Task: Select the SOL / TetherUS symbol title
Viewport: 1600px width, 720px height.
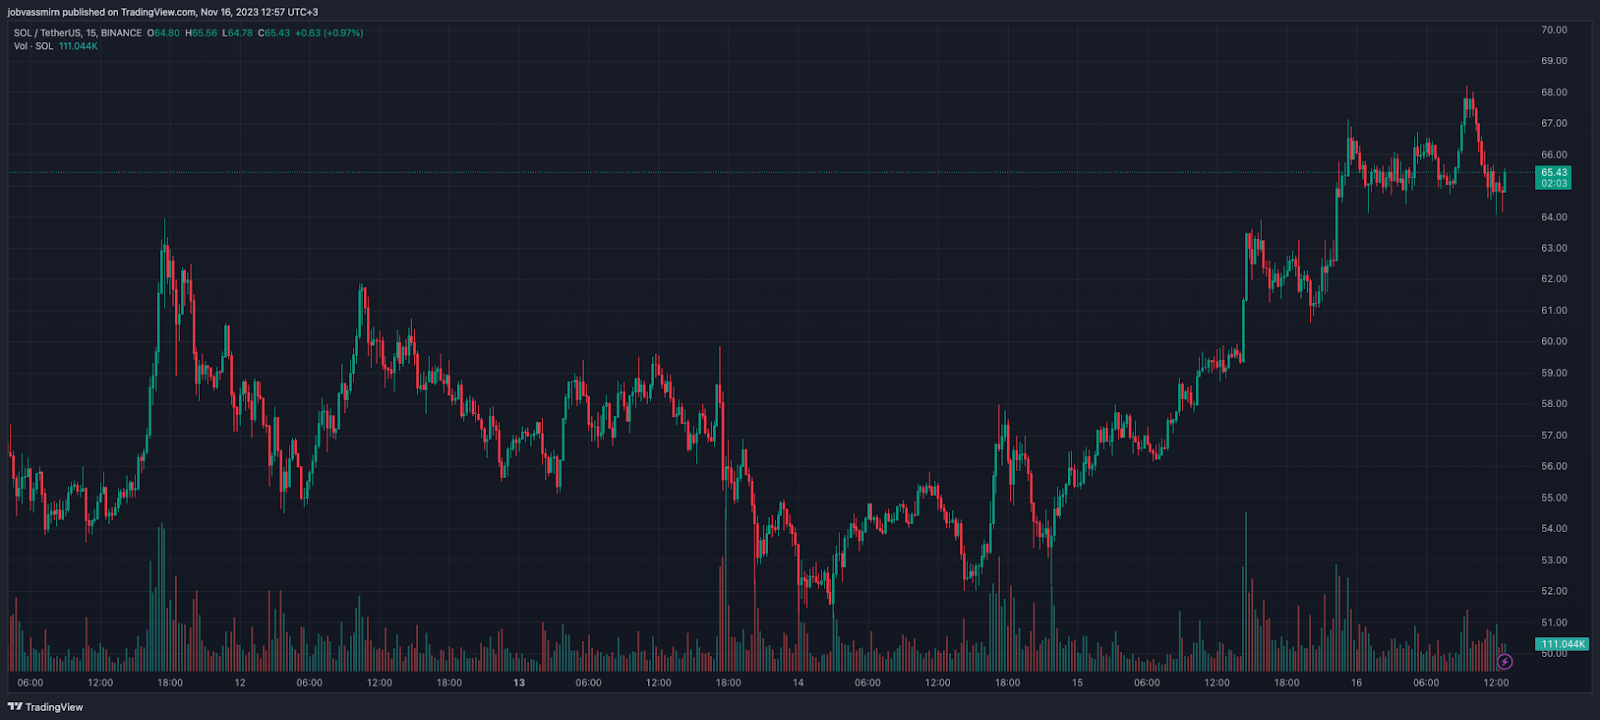Action: click(x=77, y=33)
